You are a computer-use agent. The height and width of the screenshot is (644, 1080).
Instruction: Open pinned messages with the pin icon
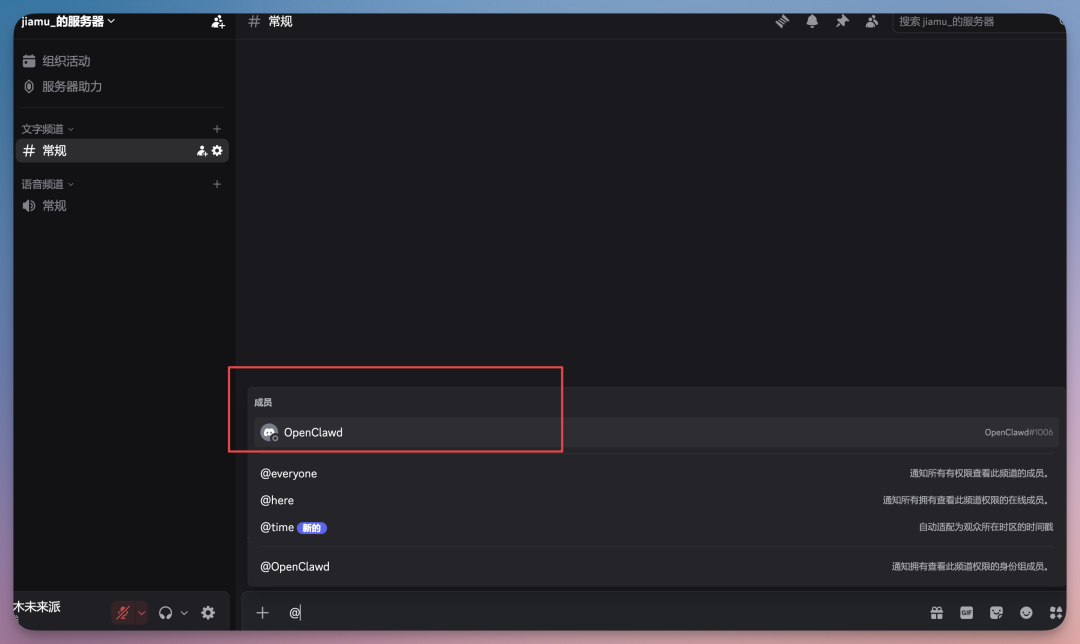[x=842, y=21]
